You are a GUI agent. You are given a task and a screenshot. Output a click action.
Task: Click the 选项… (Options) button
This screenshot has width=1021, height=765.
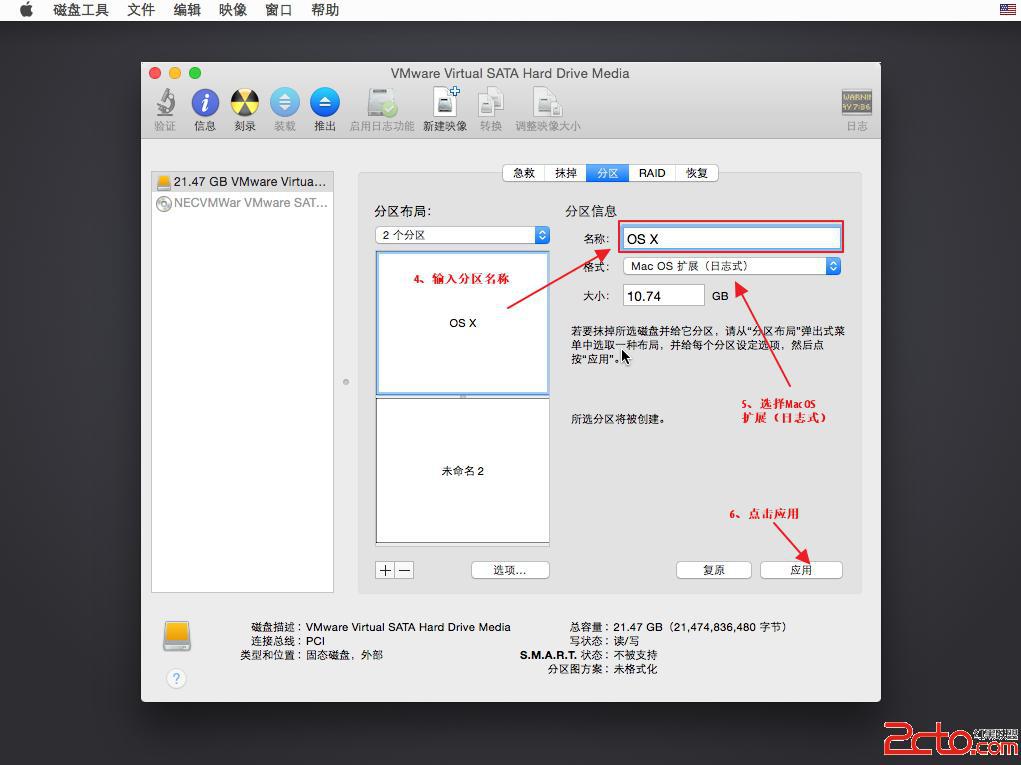click(x=510, y=570)
